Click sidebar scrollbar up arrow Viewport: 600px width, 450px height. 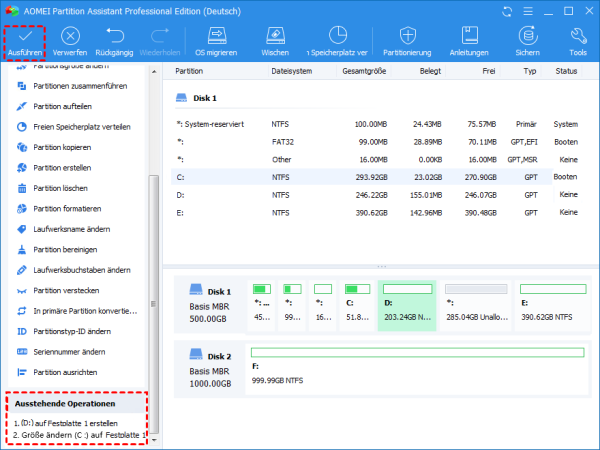[154, 72]
